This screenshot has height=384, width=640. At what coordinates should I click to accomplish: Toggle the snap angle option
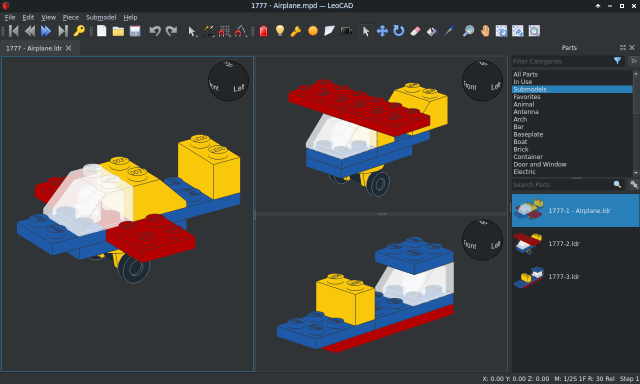point(241,31)
